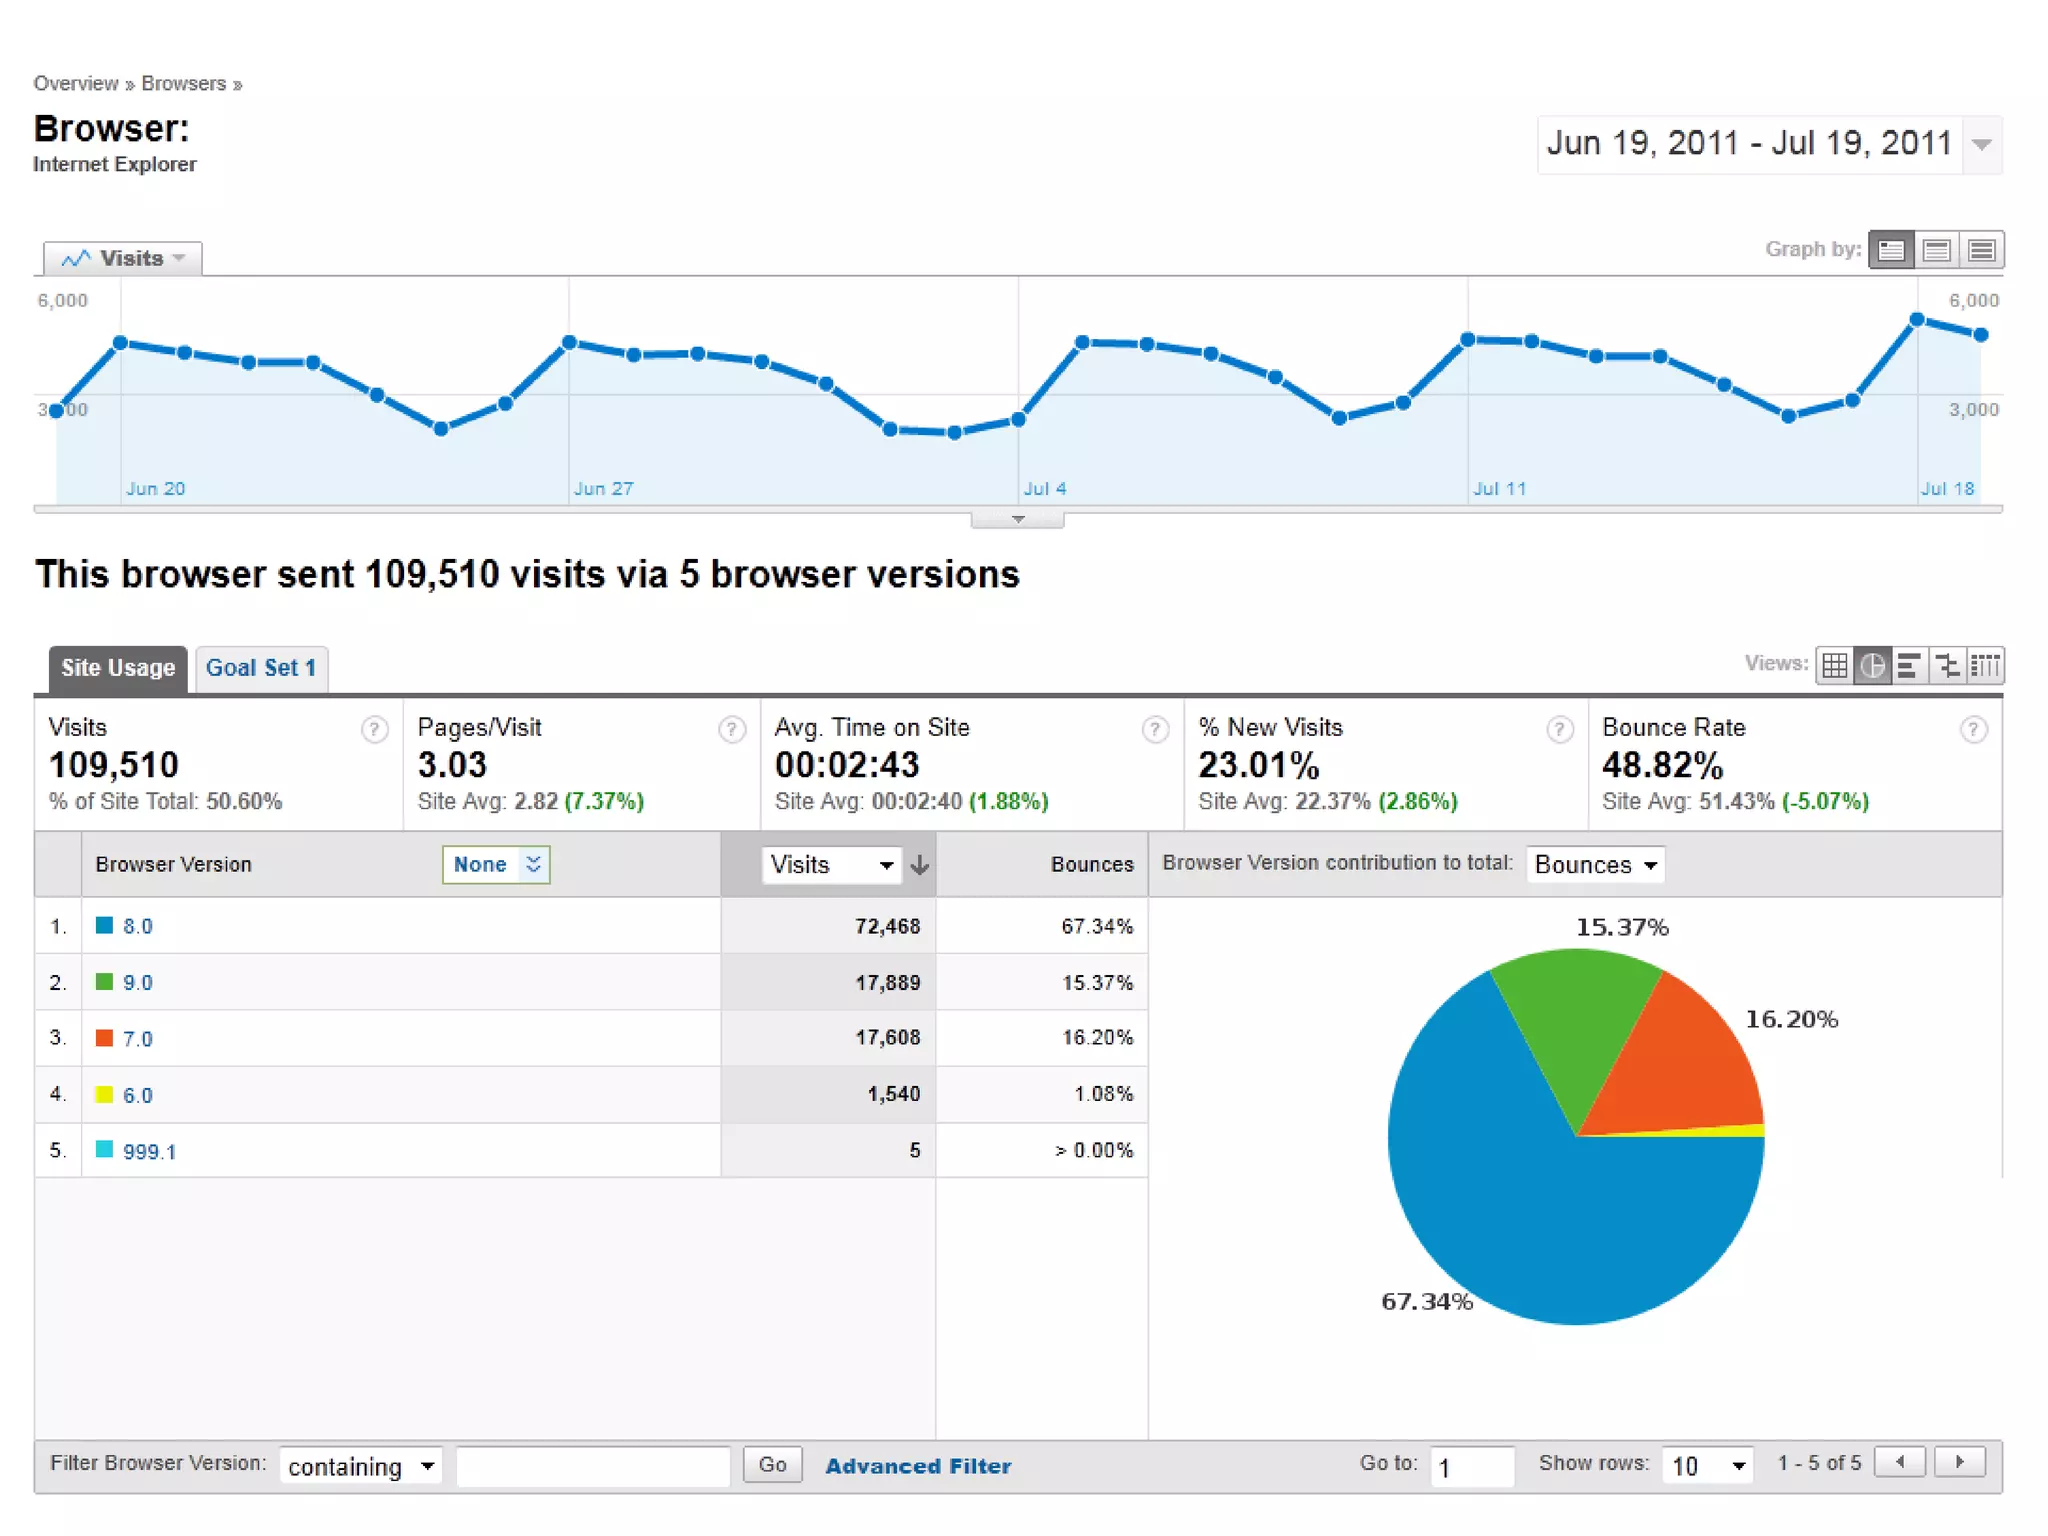Viewport: 2048px width, 1536px height.
Task: Select the Pie chart percentage view icon
Action: (x=1872, y=666)
